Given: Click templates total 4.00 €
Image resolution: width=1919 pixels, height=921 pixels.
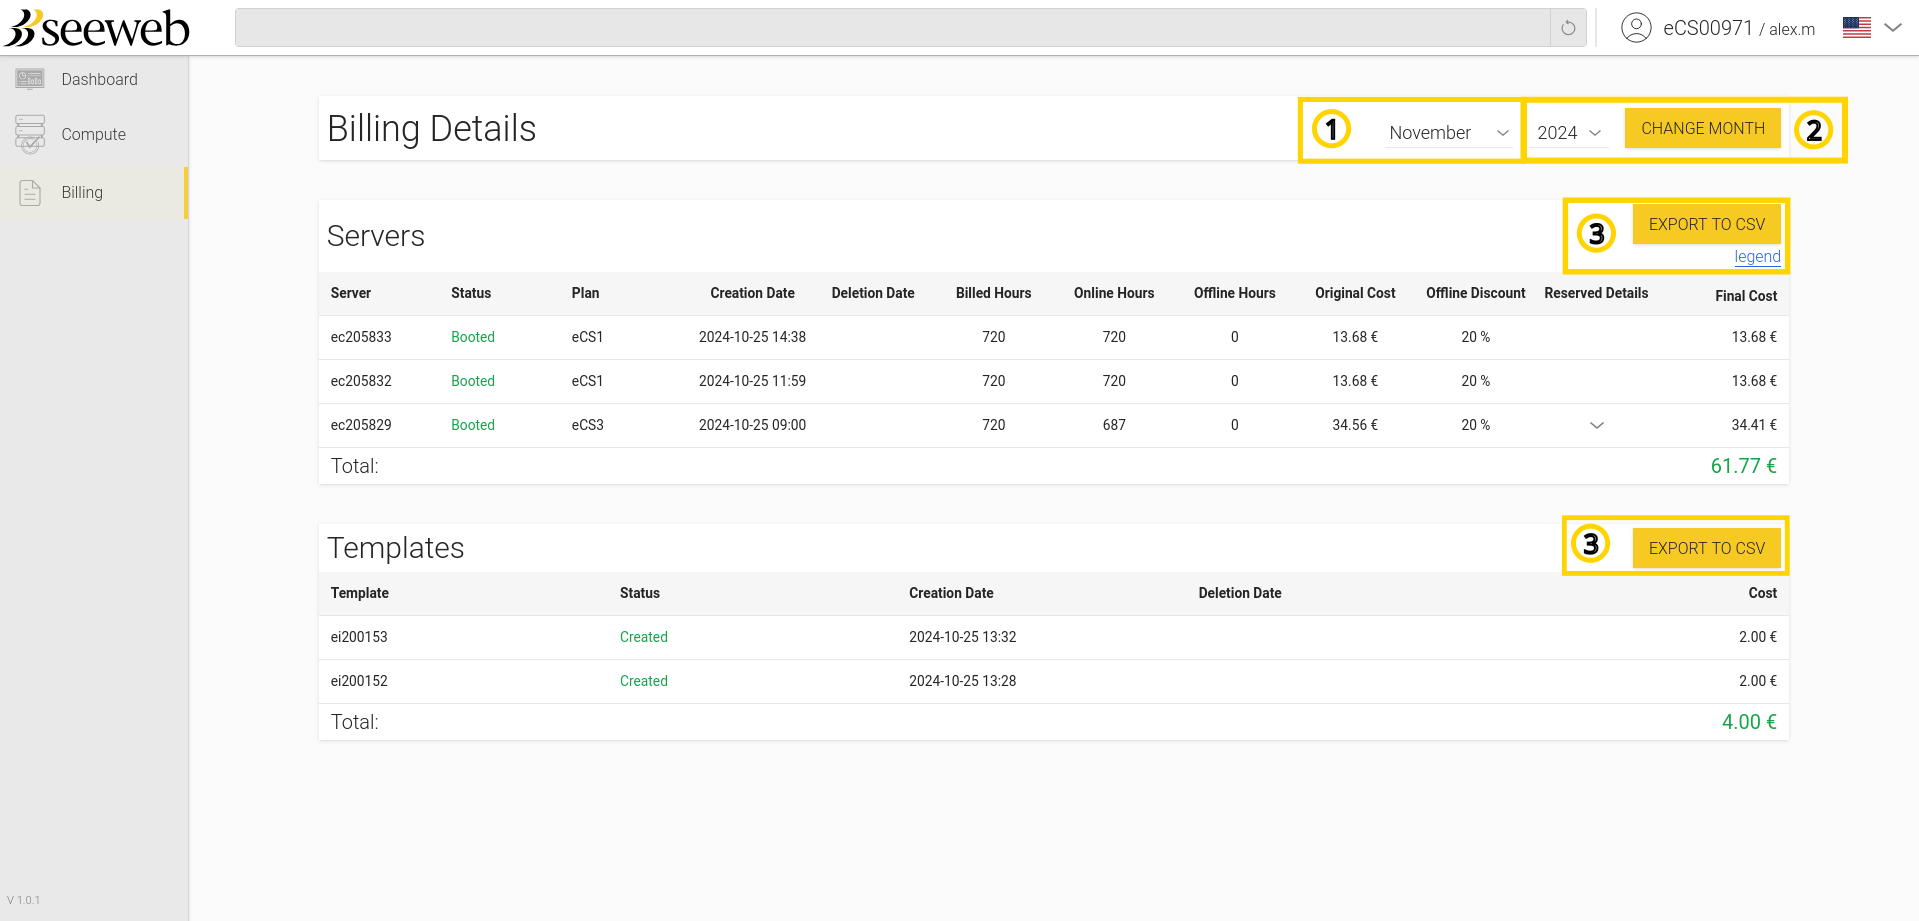Looking at the screenshot, I should pos(1749,722).
